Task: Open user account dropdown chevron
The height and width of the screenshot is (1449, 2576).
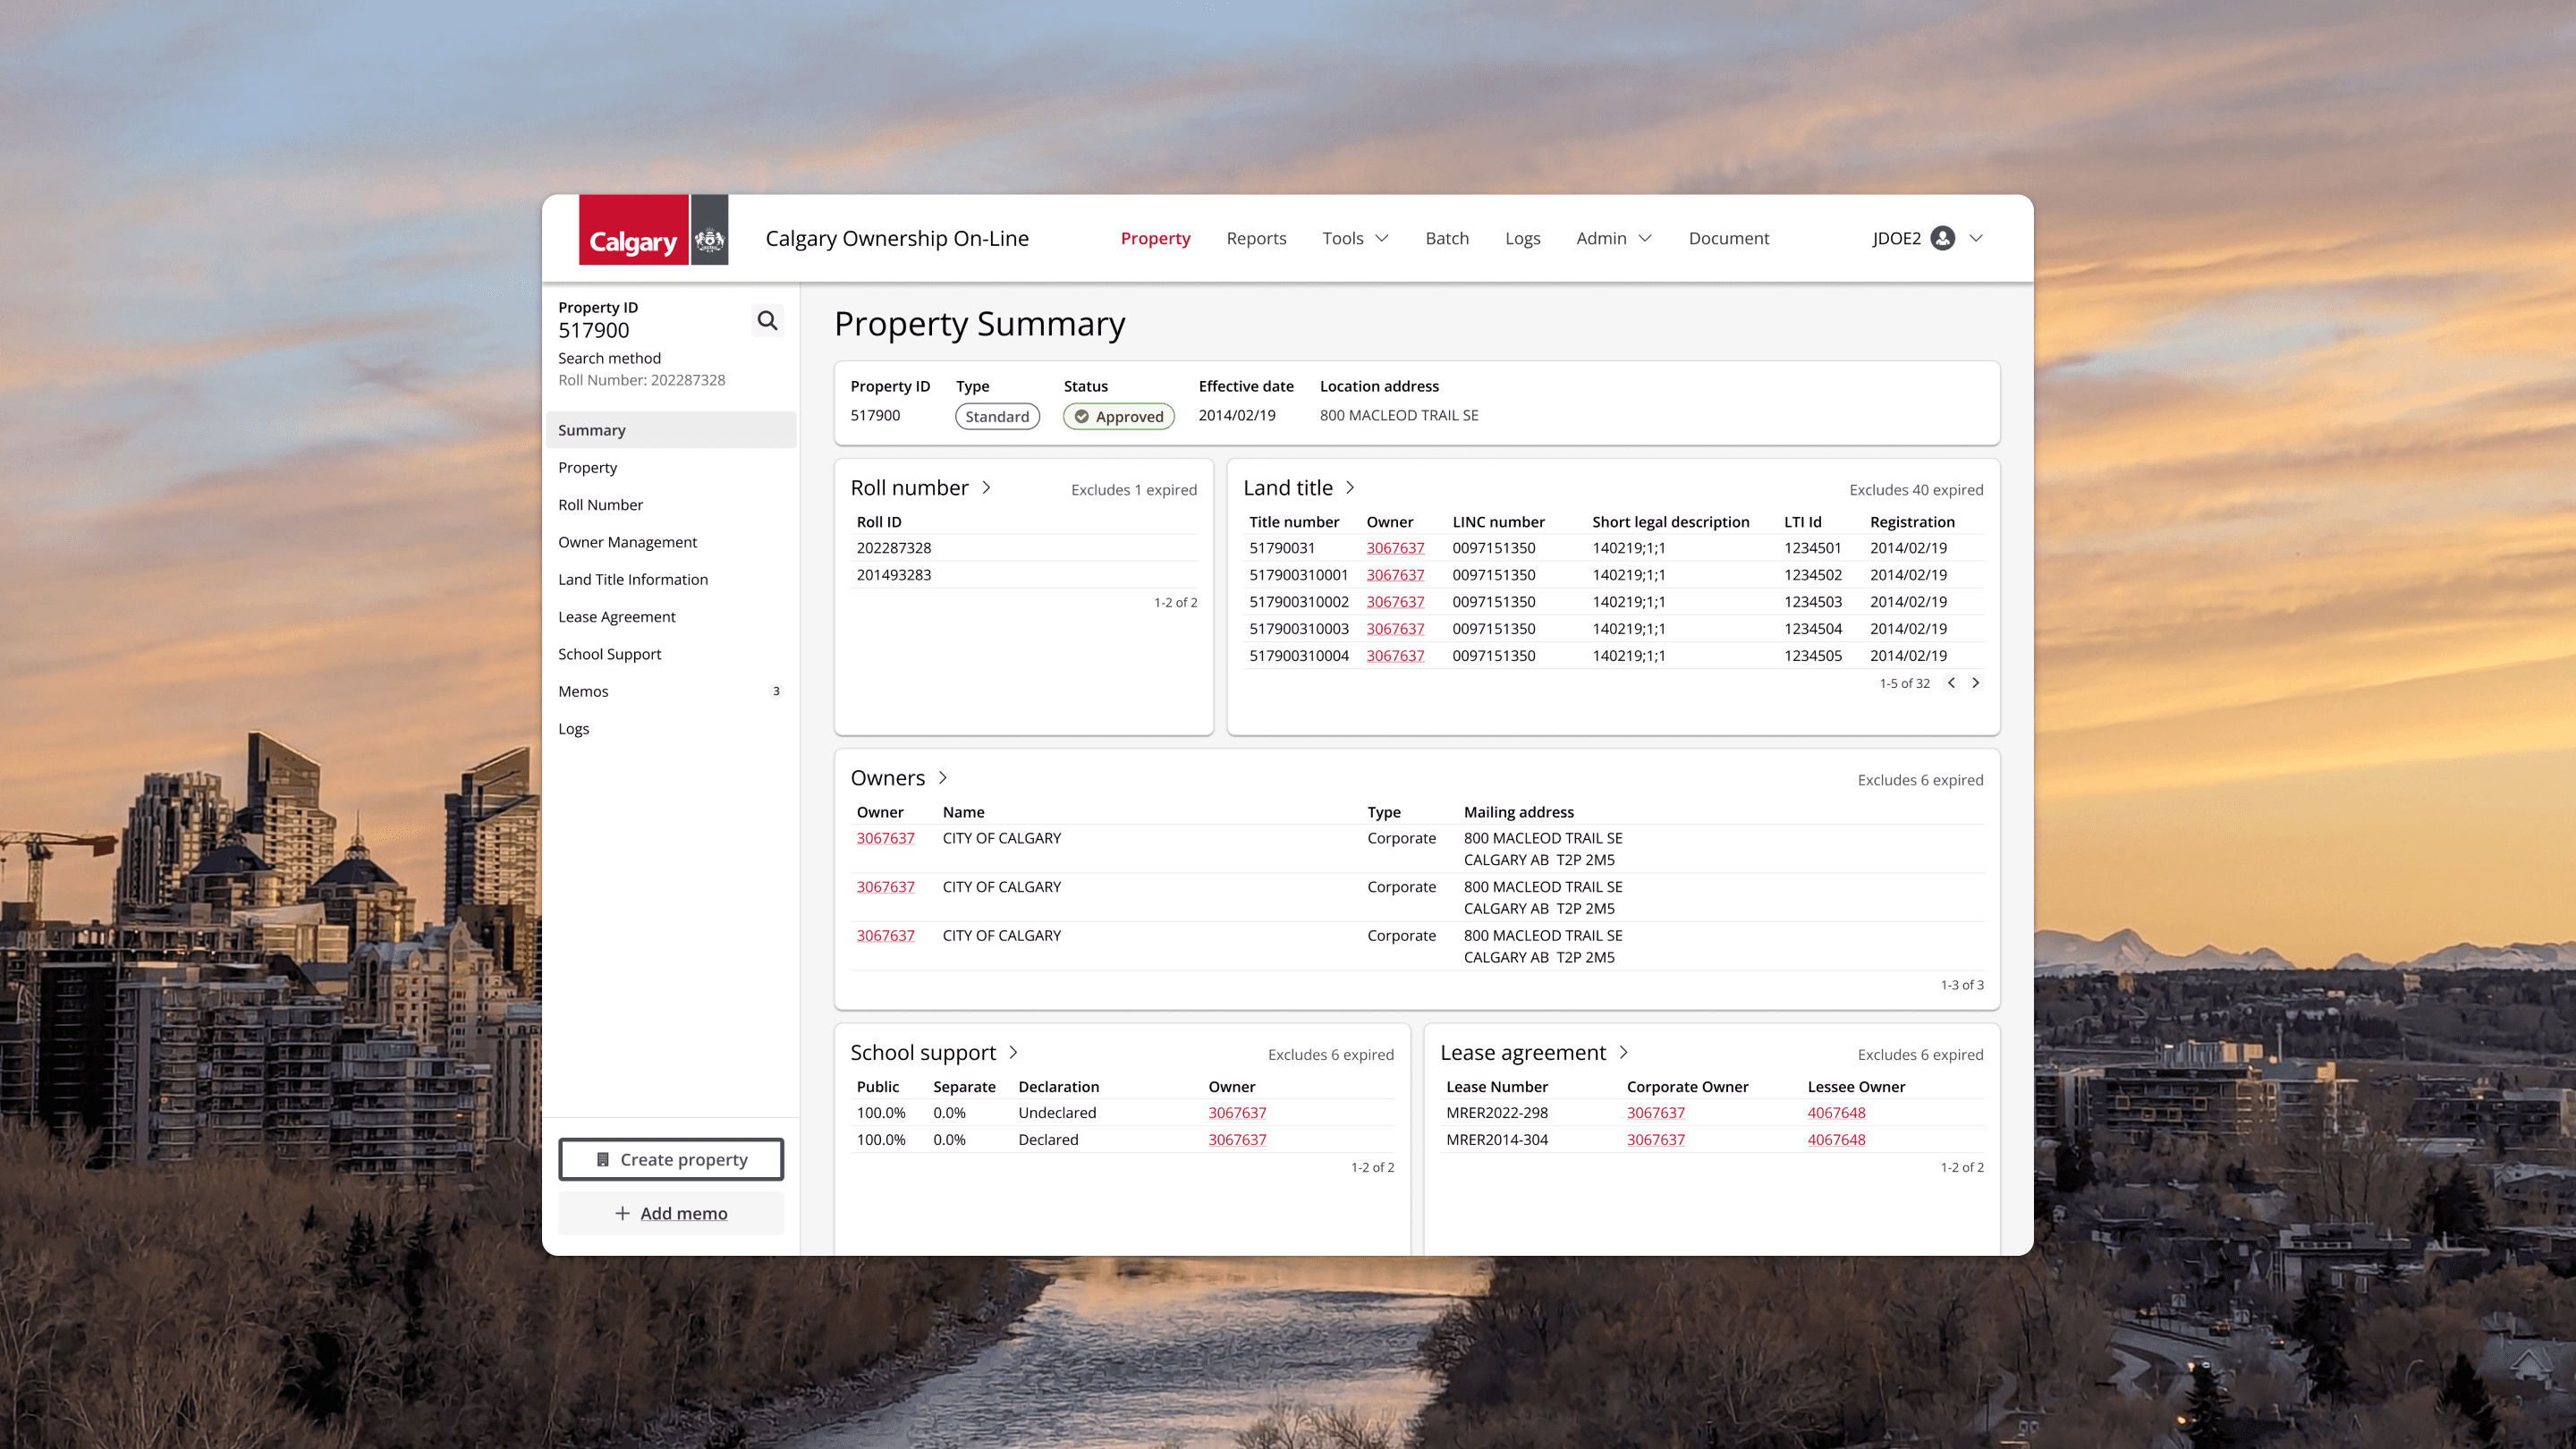Action: pyautogui.click(x=1976, y=238)
